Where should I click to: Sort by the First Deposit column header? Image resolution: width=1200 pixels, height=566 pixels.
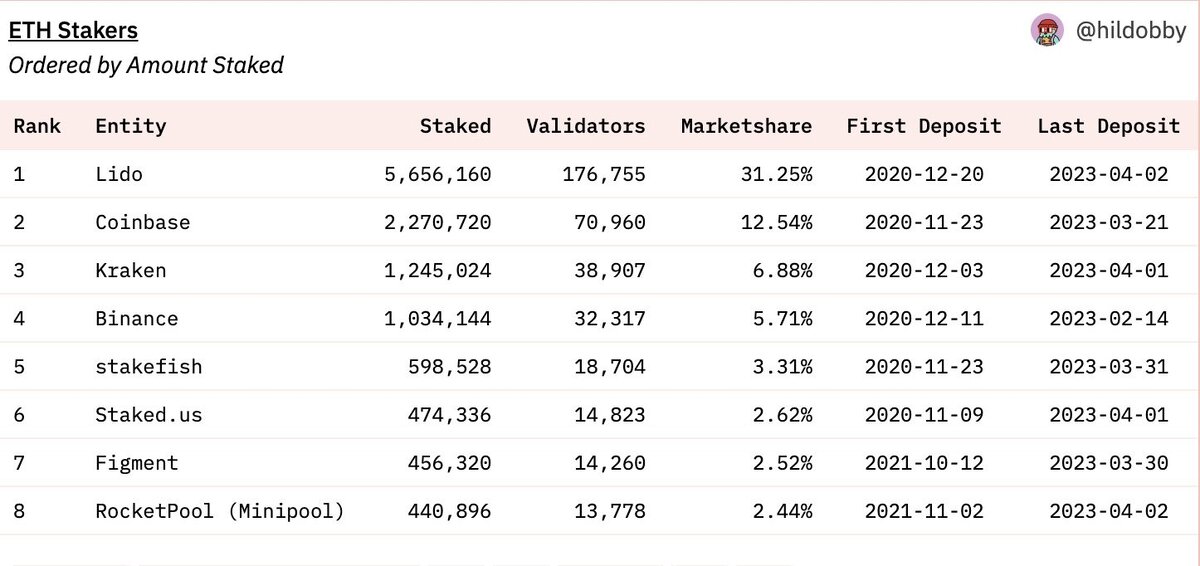click(x=924, y=126)
